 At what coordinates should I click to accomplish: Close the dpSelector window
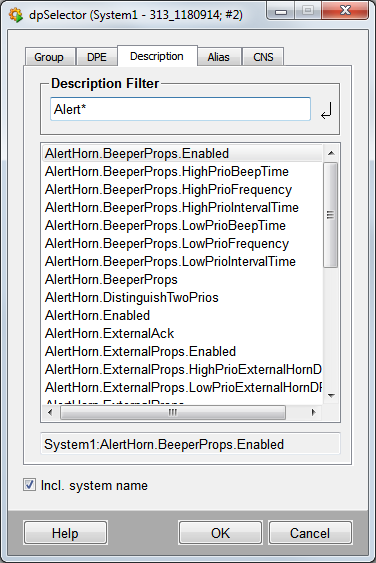pyautogui.click(x=345, y=11)
